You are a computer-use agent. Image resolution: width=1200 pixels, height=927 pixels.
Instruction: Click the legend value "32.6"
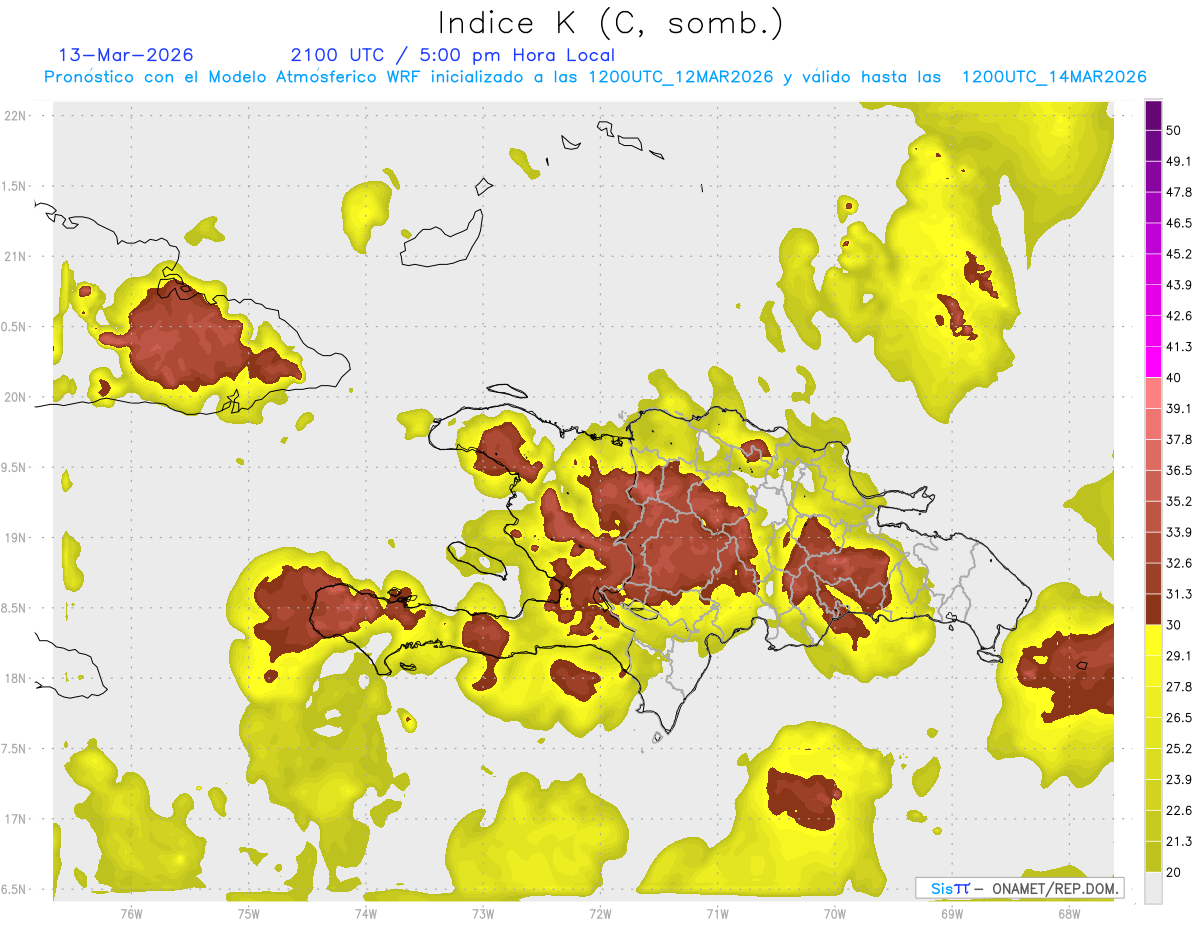(x=1179, y=563)
